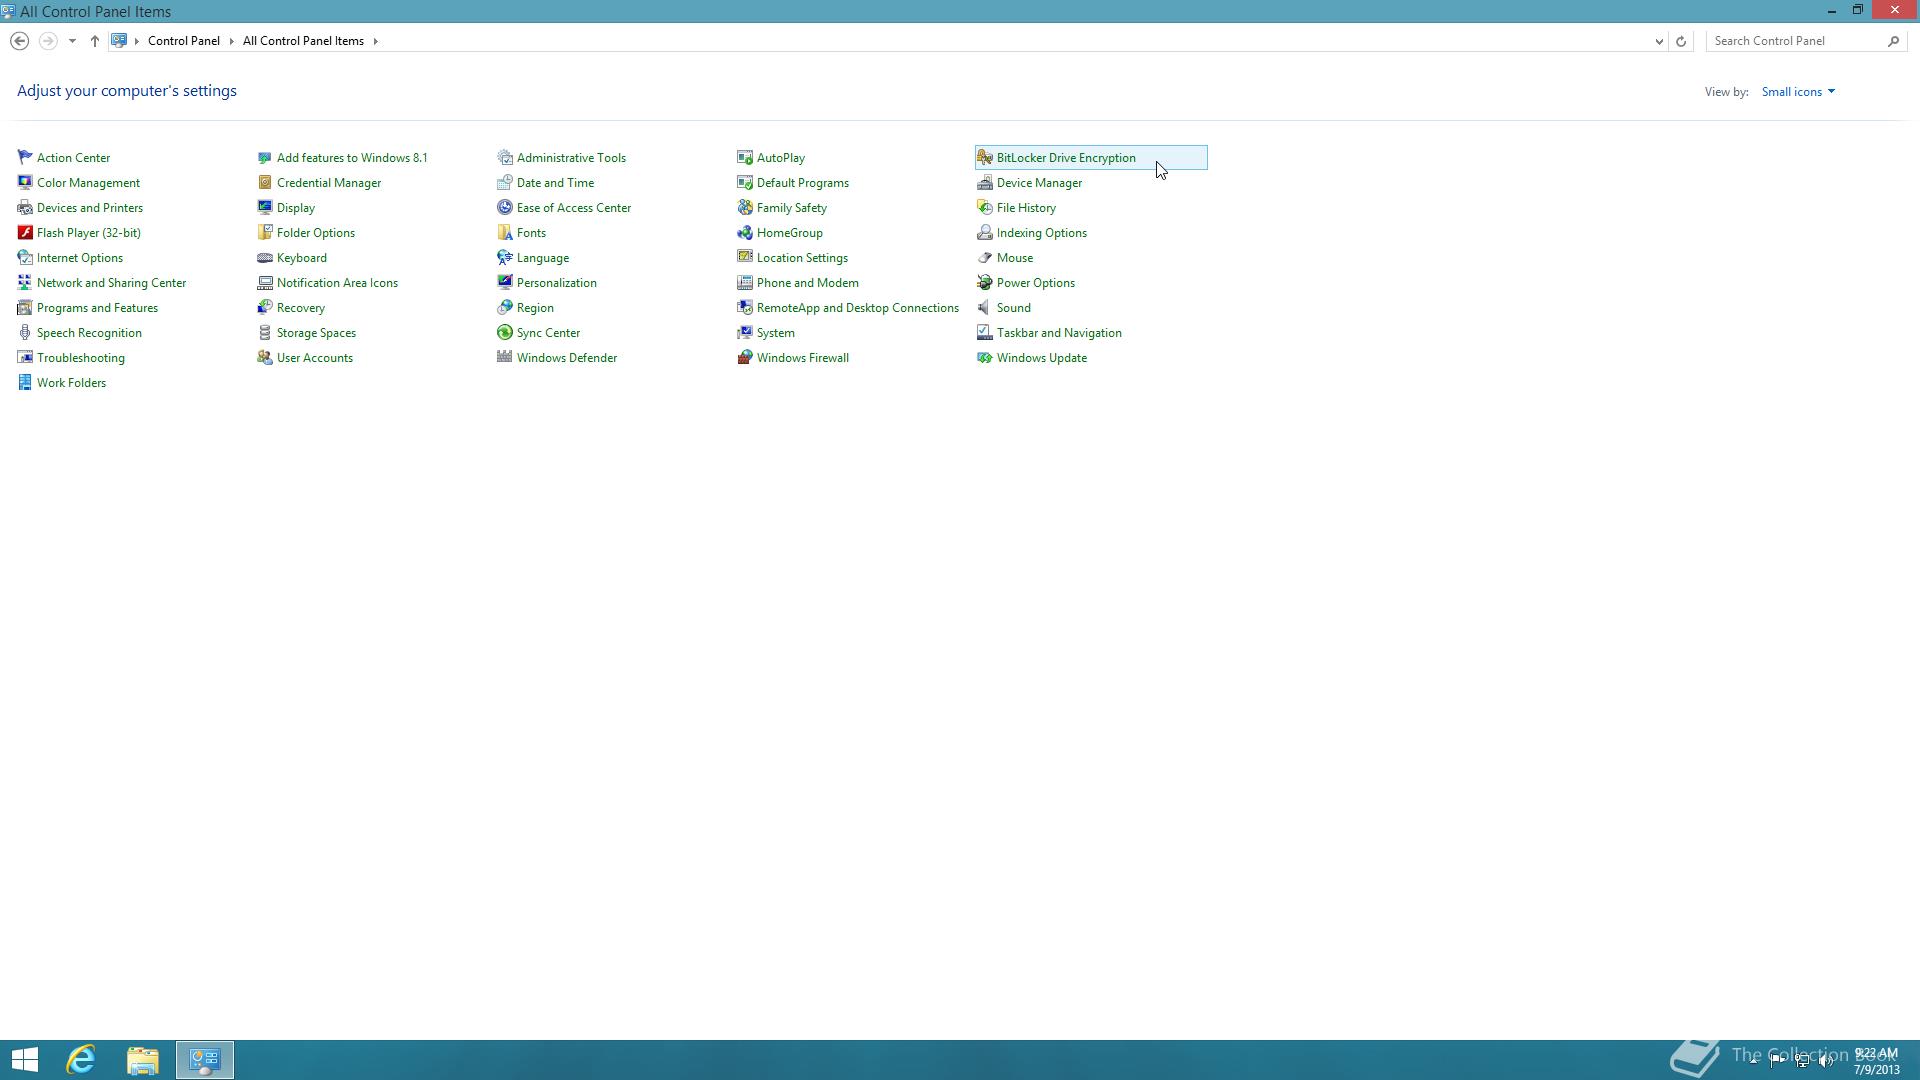Open the Phone and Modem link
This screenshot has width=1920, height=1080.
808,282
